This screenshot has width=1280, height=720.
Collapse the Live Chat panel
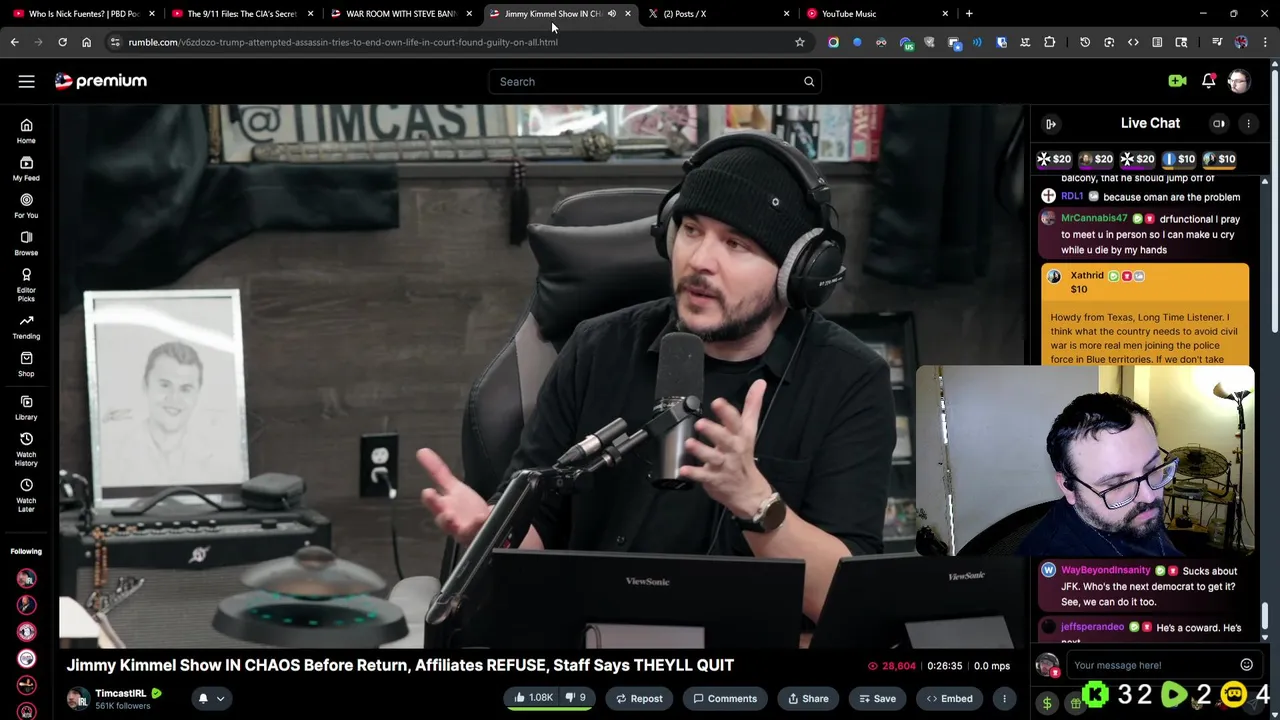1051,124
